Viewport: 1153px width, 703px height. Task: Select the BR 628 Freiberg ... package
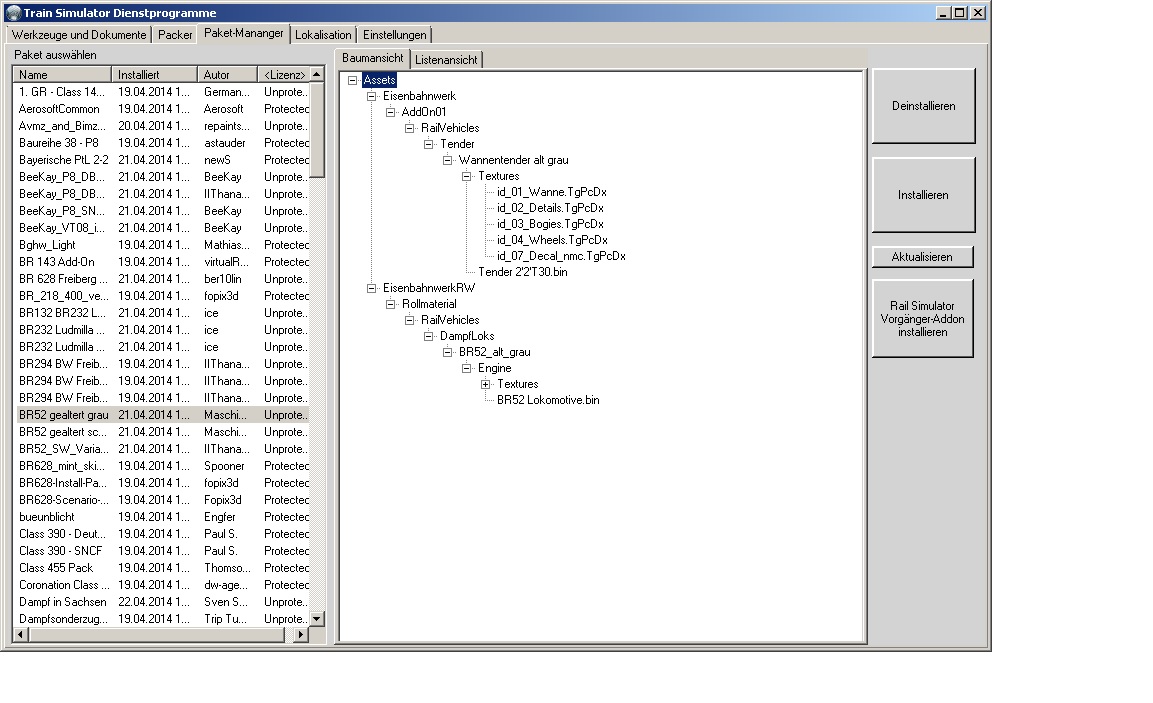click(x=162, y=279)
